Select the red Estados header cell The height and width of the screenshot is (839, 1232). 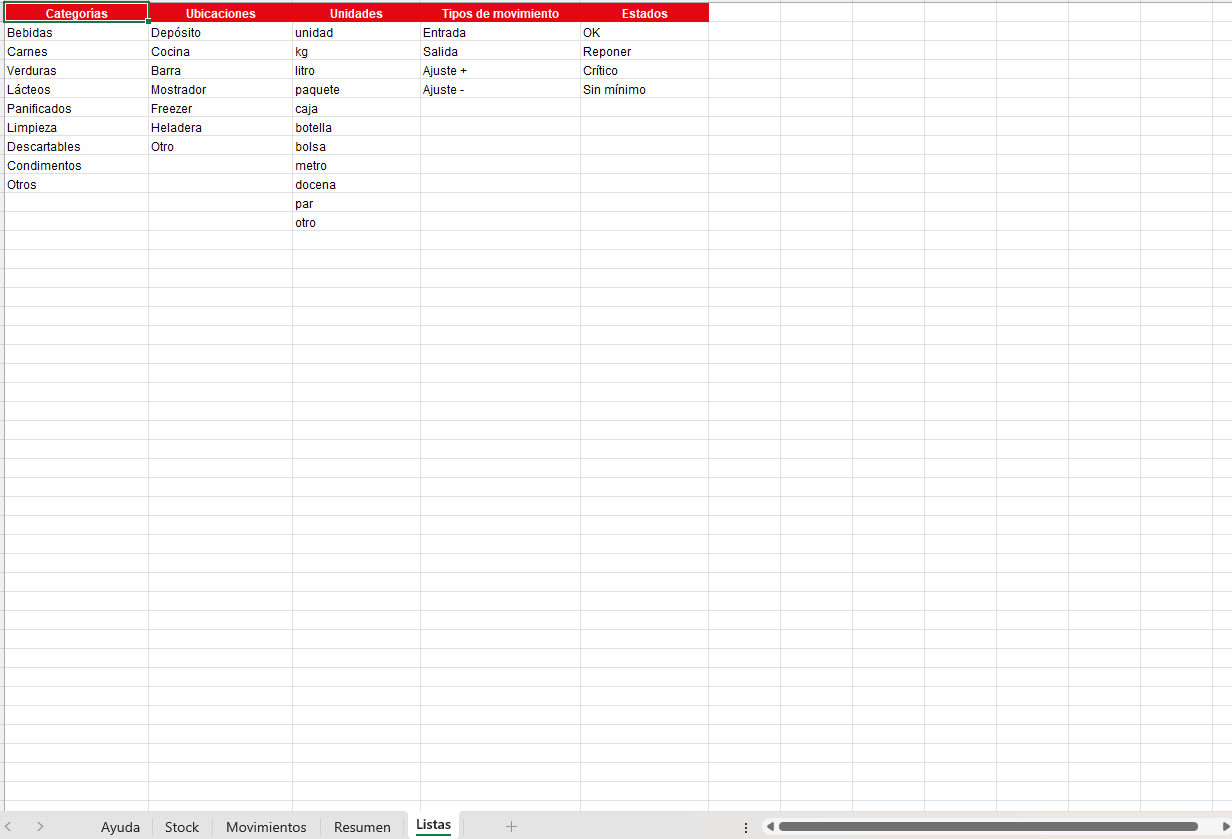pyautogui.click(x=644, y=13)
